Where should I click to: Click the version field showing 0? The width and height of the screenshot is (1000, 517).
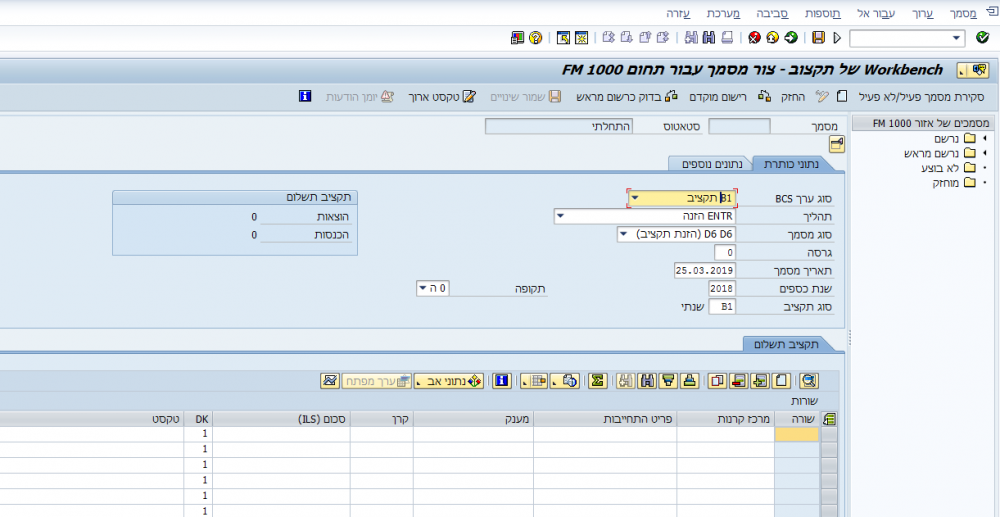pyautogui.click(x=725, y=252)
